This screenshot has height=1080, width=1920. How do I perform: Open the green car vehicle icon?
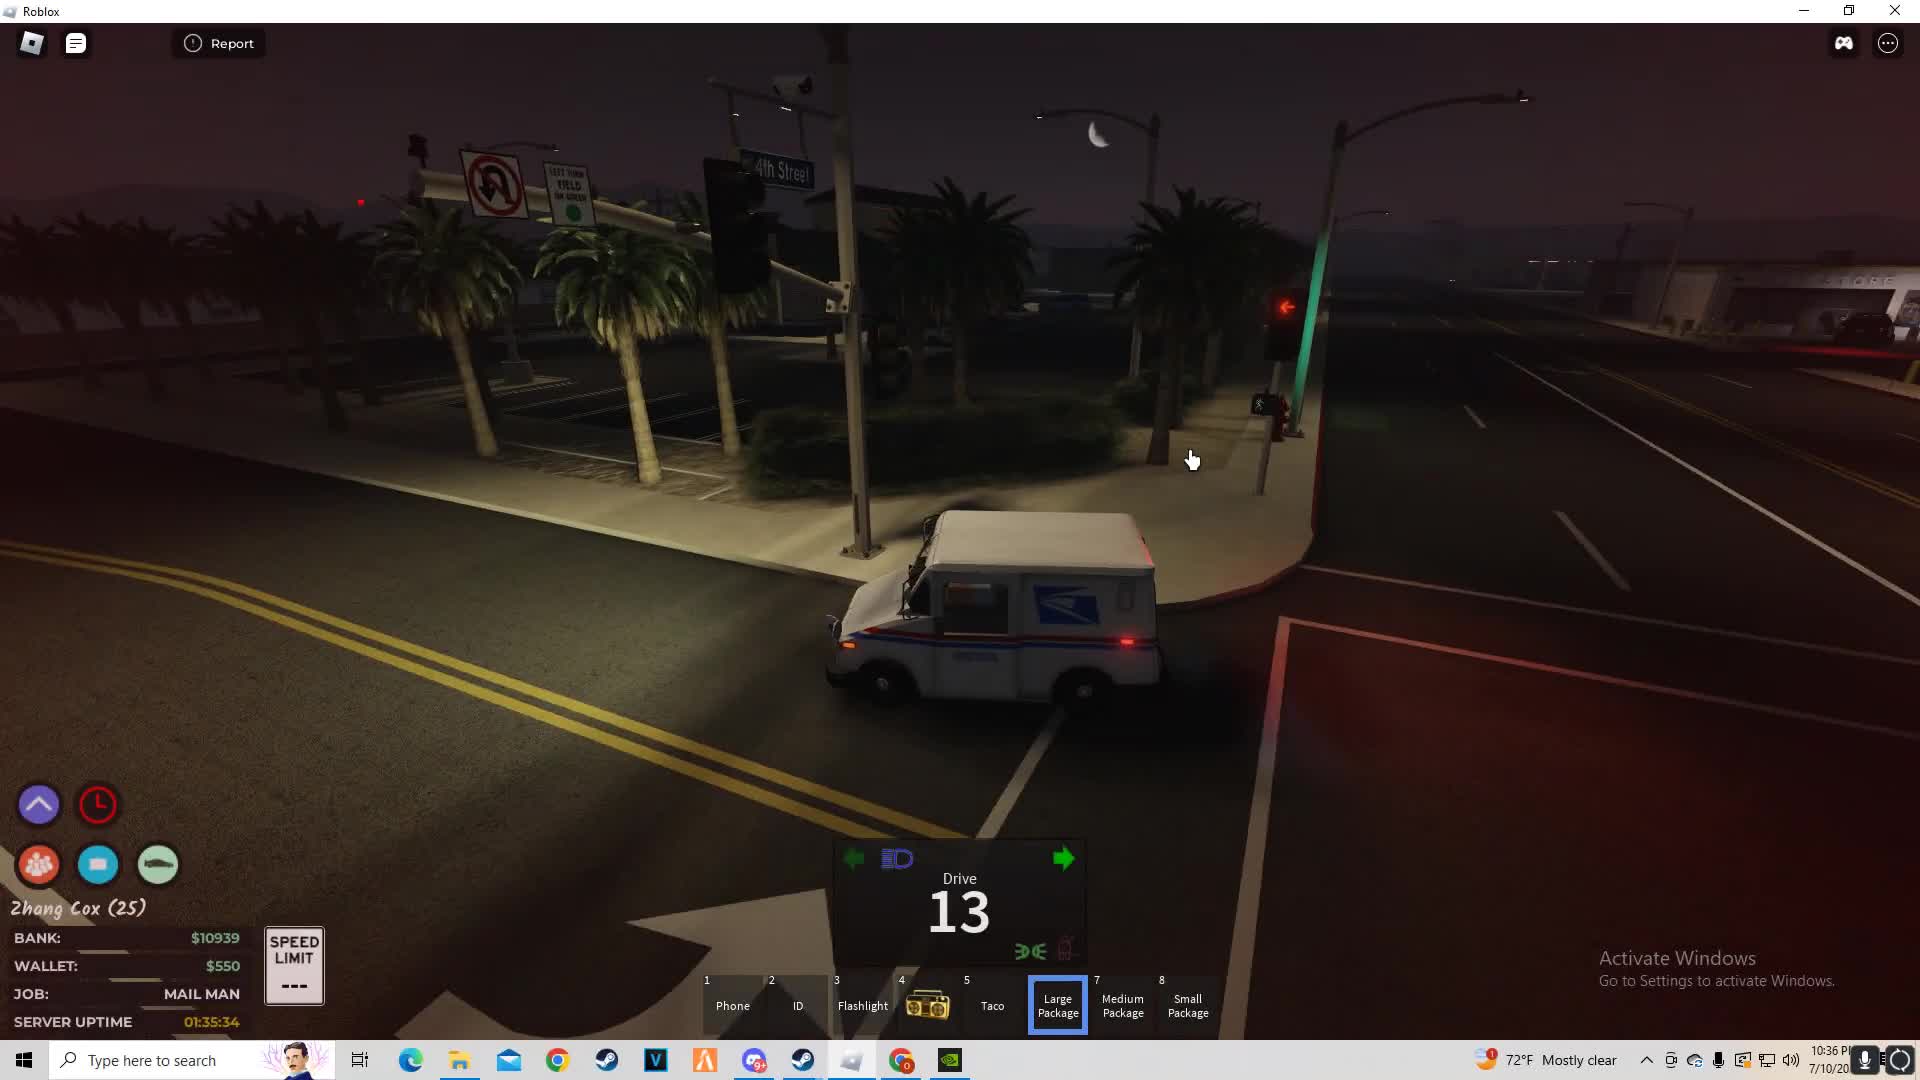pos(158,864)
